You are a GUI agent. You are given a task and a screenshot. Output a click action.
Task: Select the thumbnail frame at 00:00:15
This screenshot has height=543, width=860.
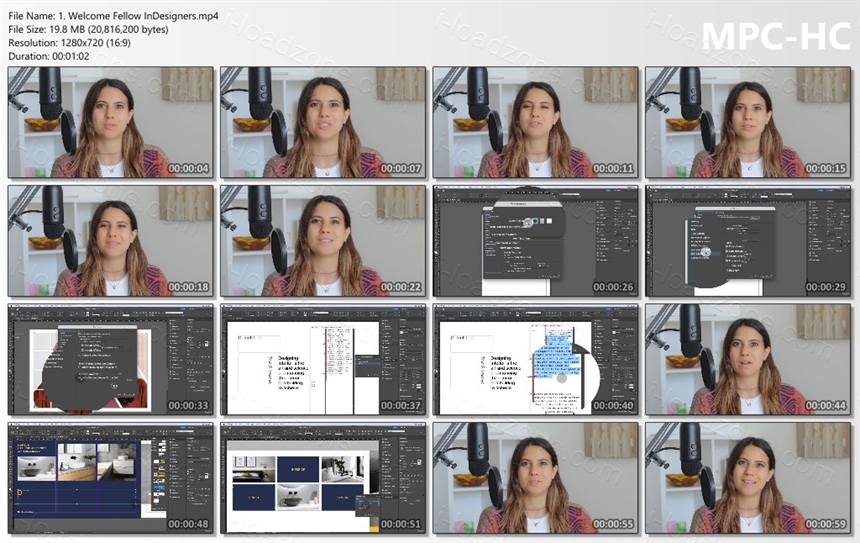pos(748,122)
